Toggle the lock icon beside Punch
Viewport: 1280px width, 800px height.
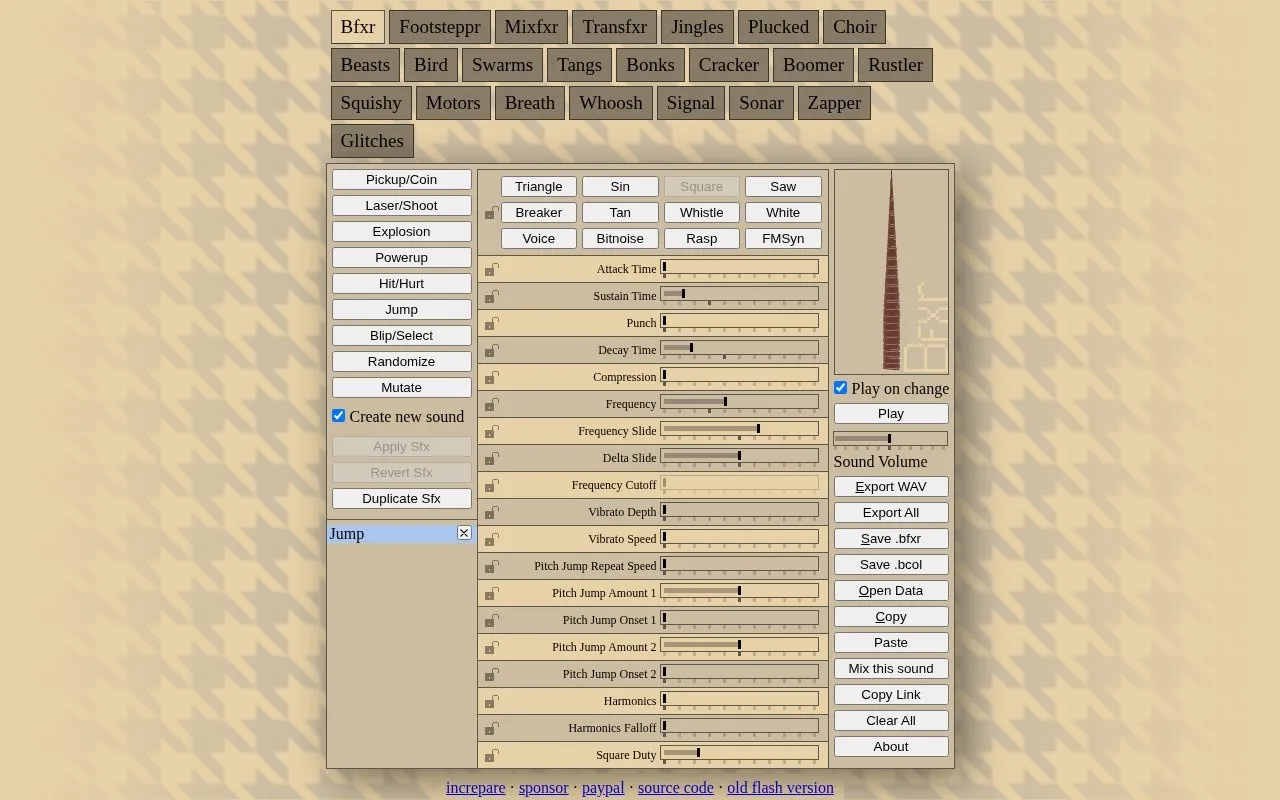(x=492, y=324)
